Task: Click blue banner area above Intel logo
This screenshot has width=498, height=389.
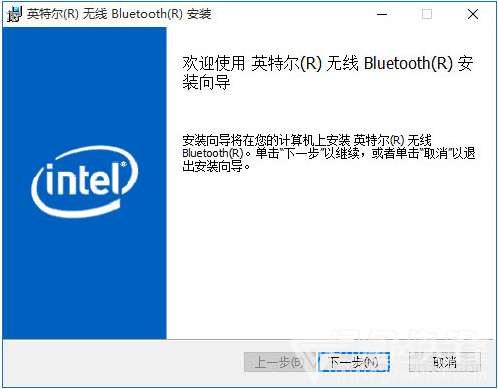Action: point(84,87)
